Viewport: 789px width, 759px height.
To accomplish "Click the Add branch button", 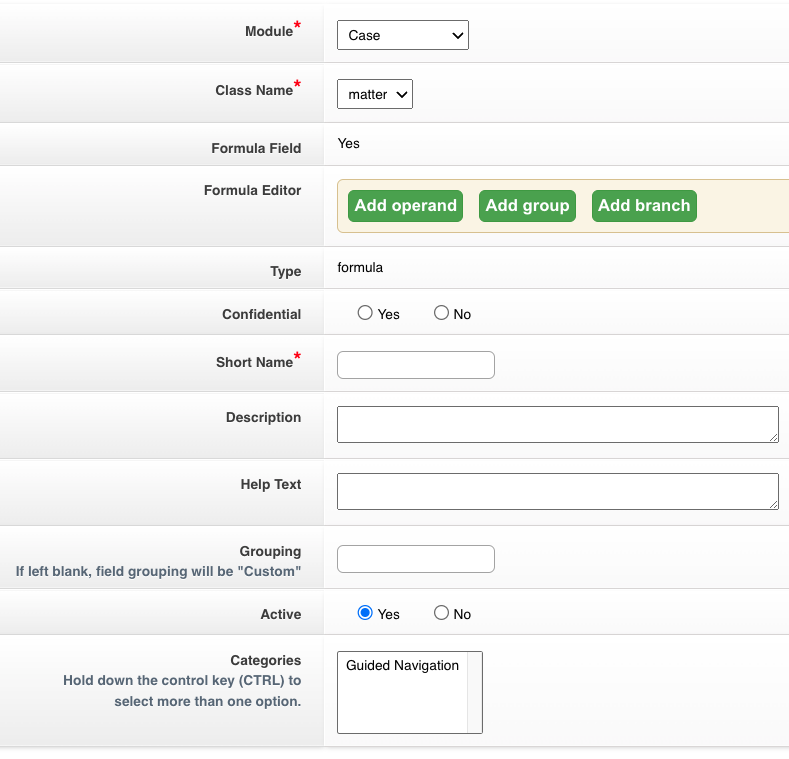I will [644, 206].
